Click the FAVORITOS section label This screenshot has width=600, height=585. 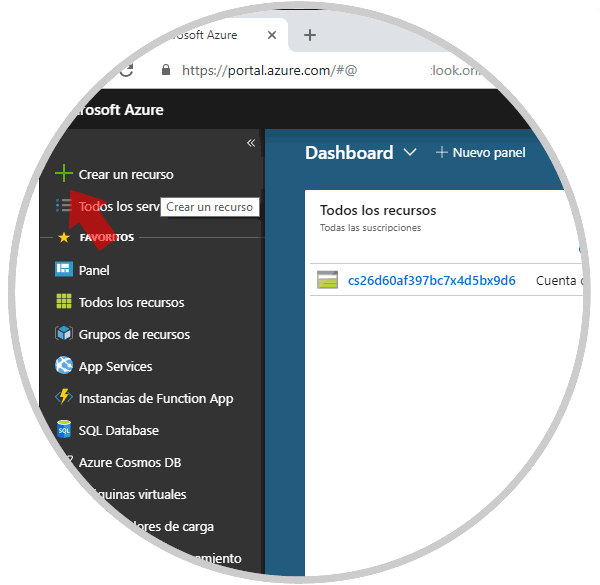107,238
